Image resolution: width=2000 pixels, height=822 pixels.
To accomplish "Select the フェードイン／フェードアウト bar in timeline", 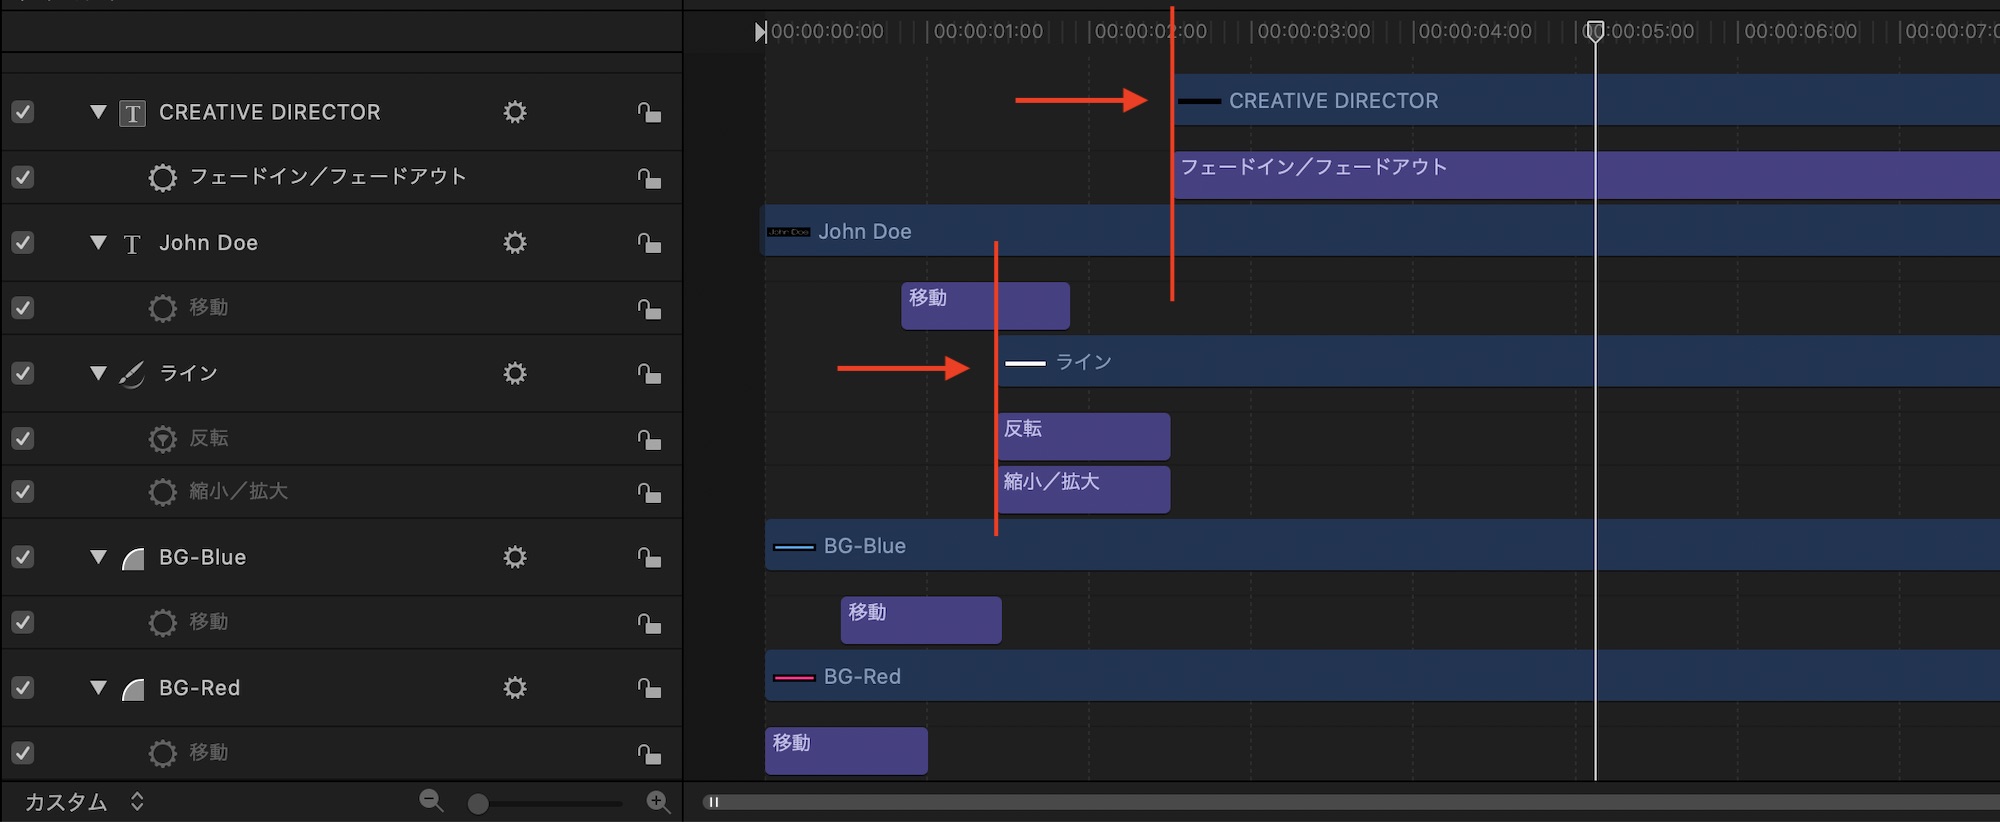I will [x=1587, y=175].
